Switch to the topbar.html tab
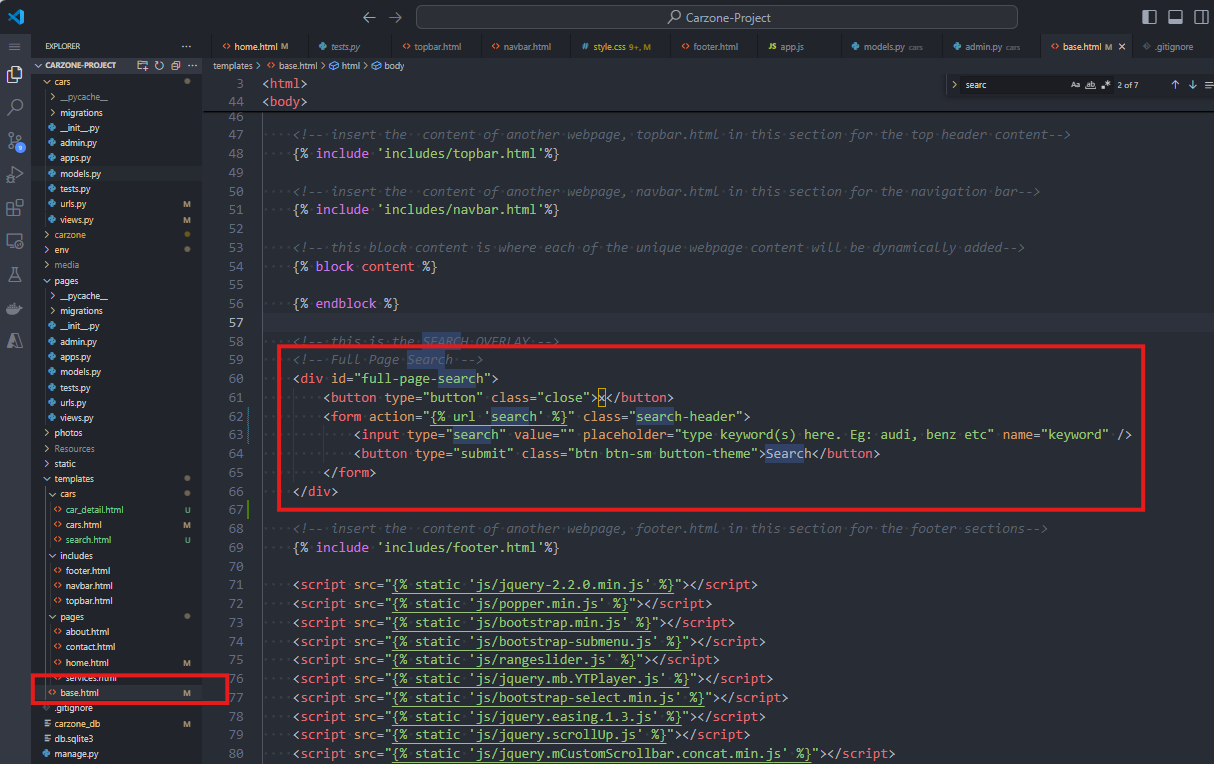The height and width of the screenshot is (764, 1214). pyautogui.click(x=437, y=47)
